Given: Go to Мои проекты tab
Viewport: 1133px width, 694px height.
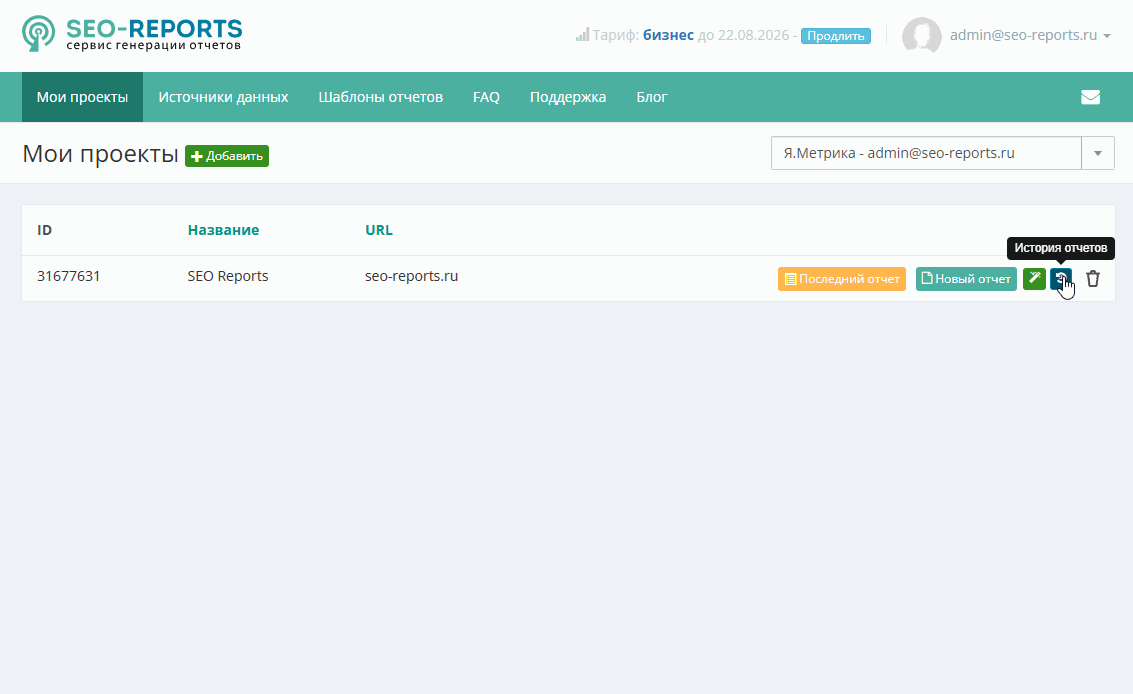Looking at the screenshot, I should tap(82, 97).
